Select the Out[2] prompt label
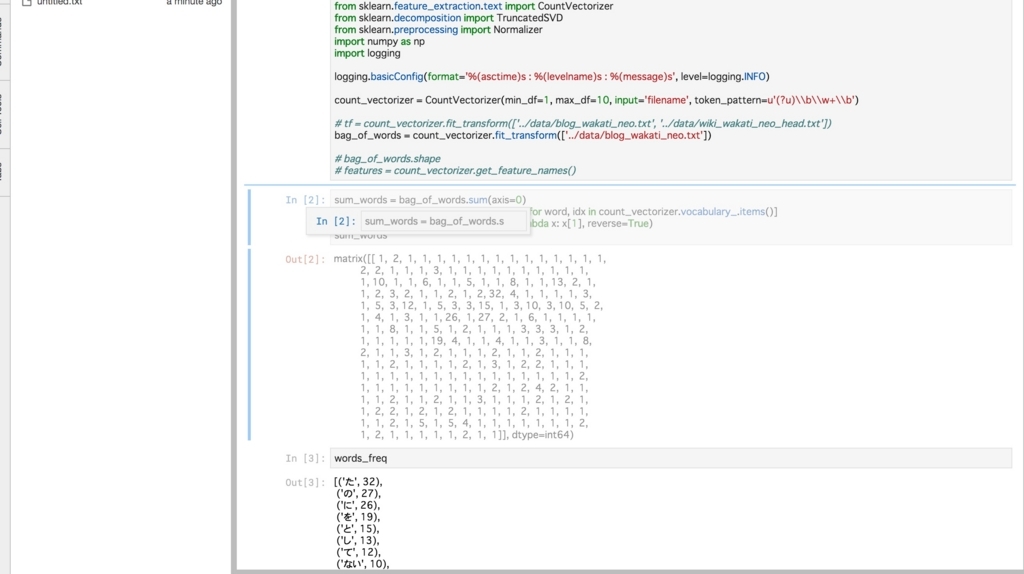Screen dimensions: 1024x574 [305, 259]
